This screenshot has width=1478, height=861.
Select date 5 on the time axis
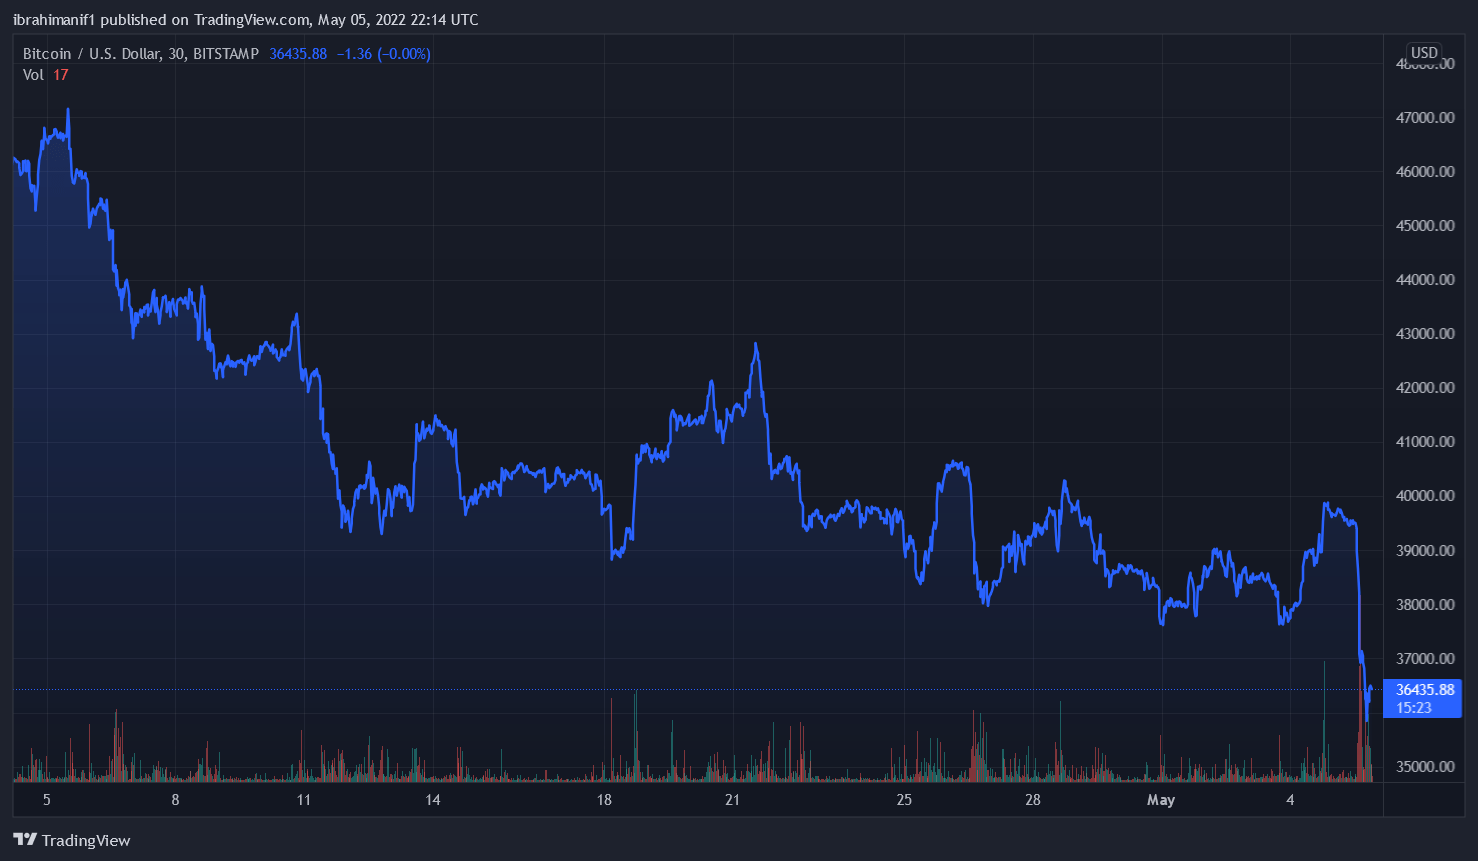coord(46,800)
